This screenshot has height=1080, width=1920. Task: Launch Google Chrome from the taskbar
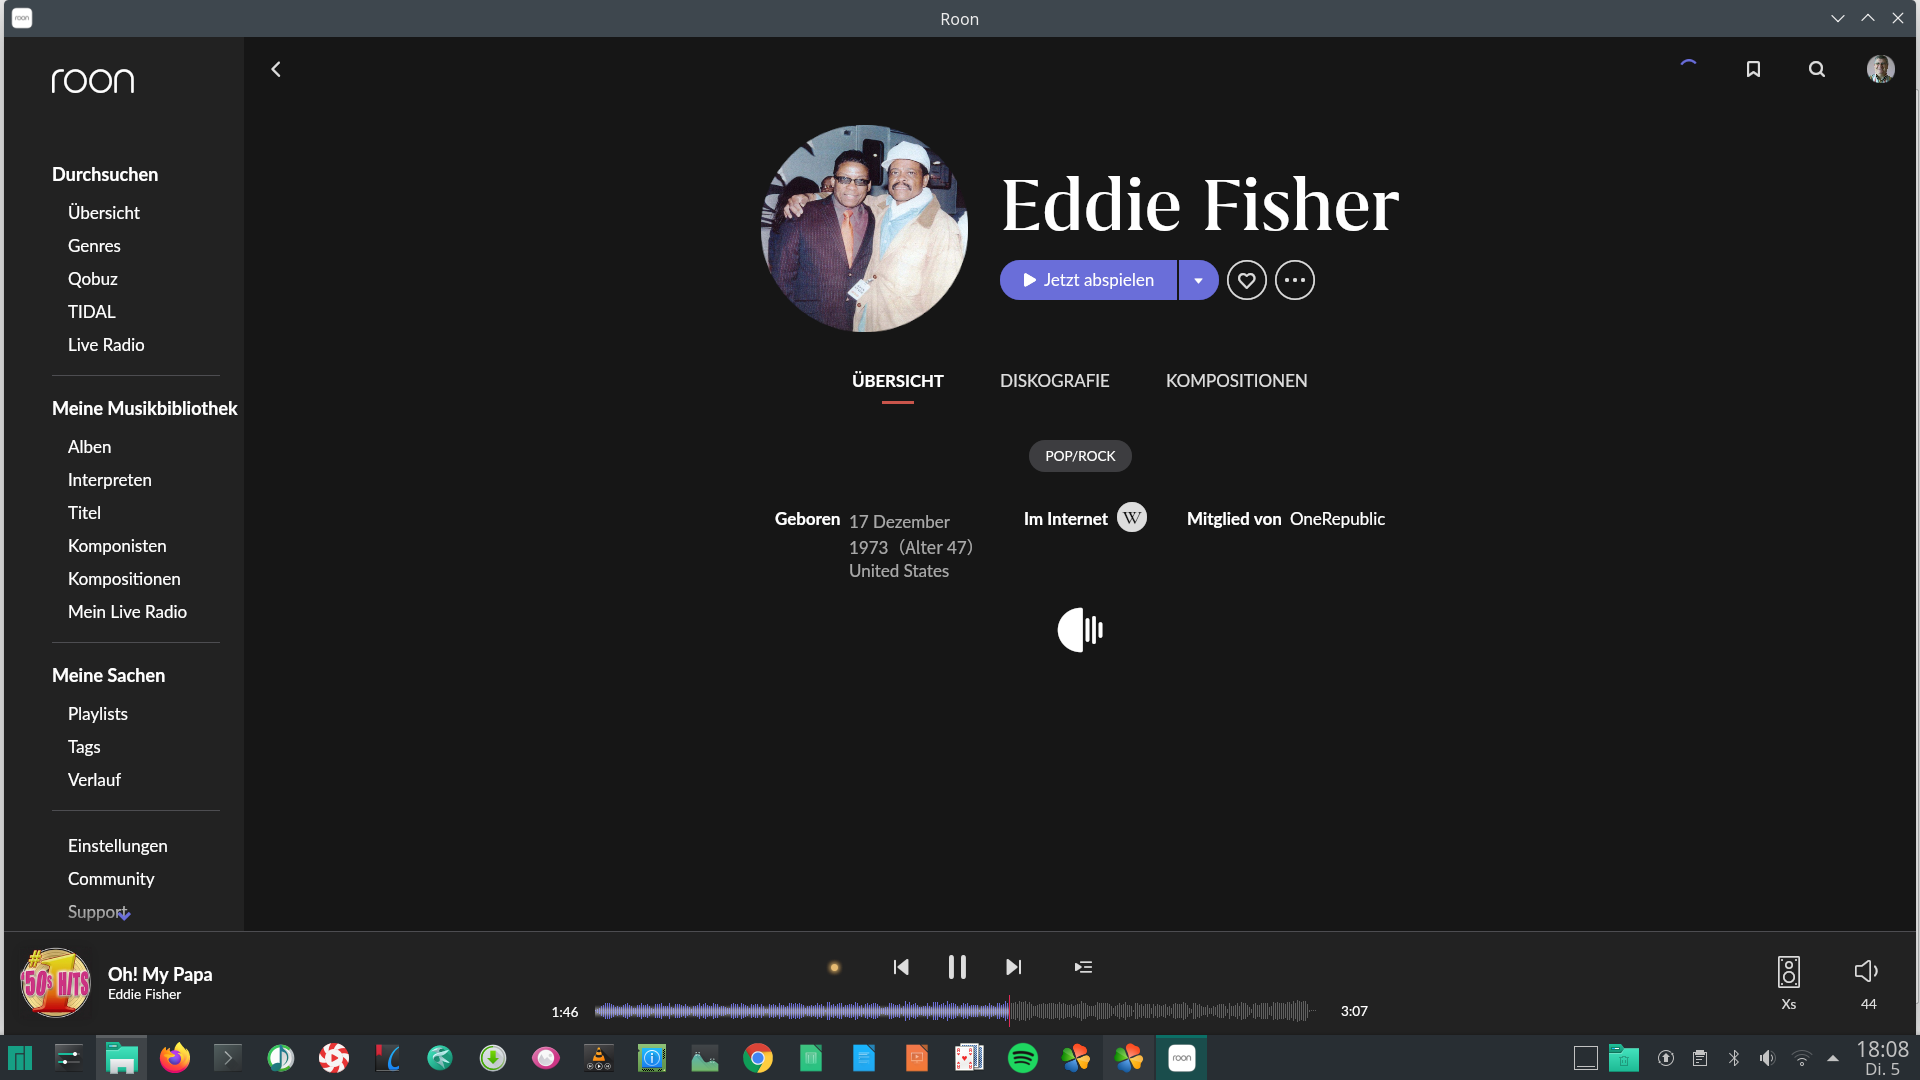(x=758, y=1058)
